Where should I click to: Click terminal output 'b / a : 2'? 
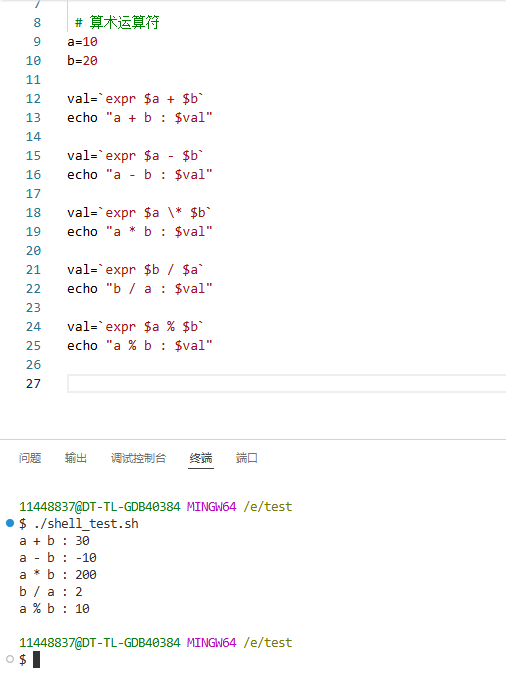click(x=51, y=592)
